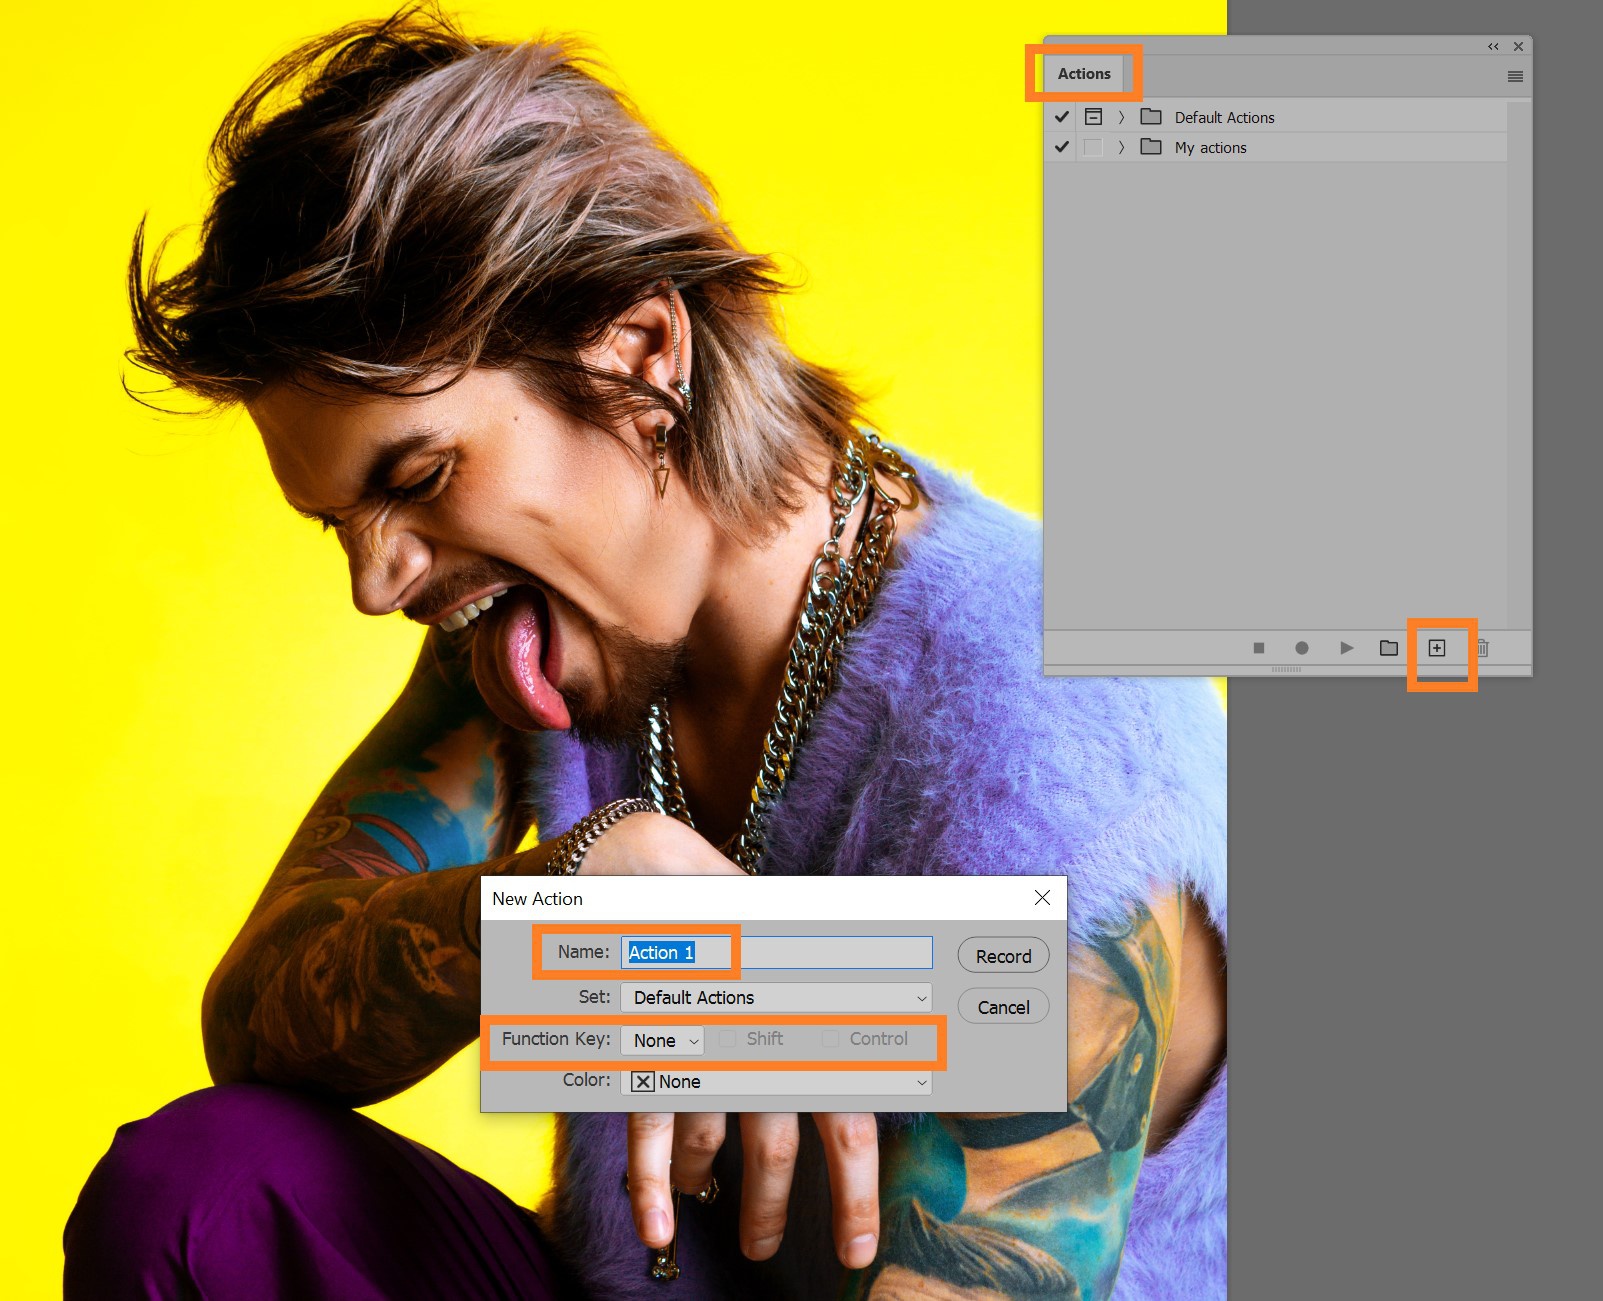Viewport: 1603px width, 1301px height.
Task: Close the New Action dialog
Action: pos(1042,898)
